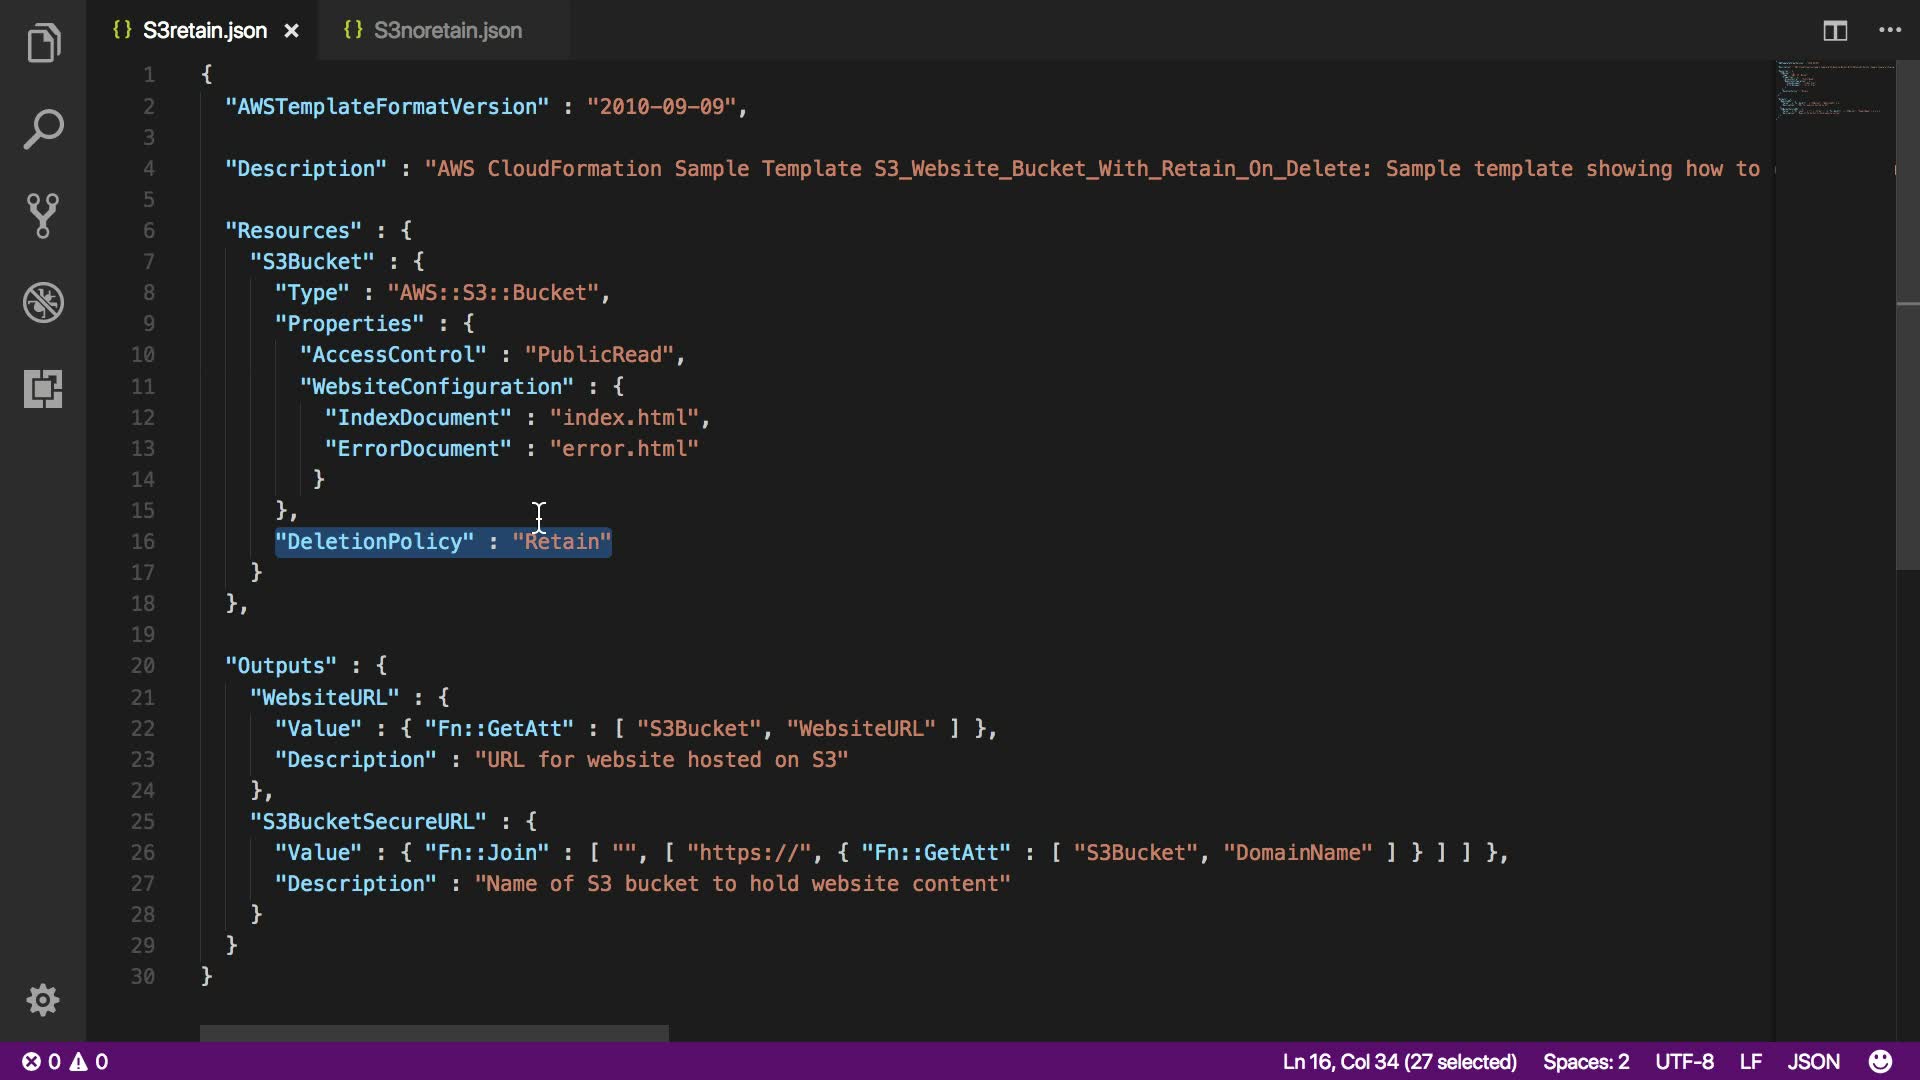Select the S3retain.json tab
Screen dimensions: 1920x1080
(204, 31)
